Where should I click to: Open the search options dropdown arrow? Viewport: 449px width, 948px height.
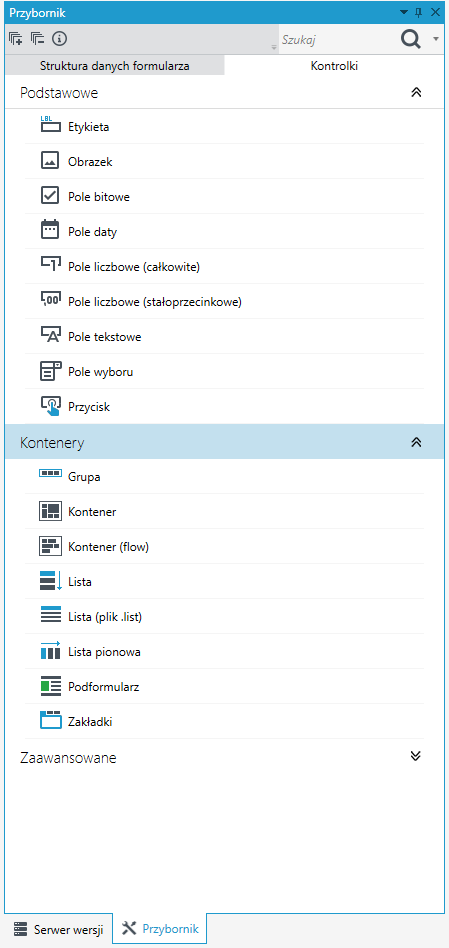(436, 40)
